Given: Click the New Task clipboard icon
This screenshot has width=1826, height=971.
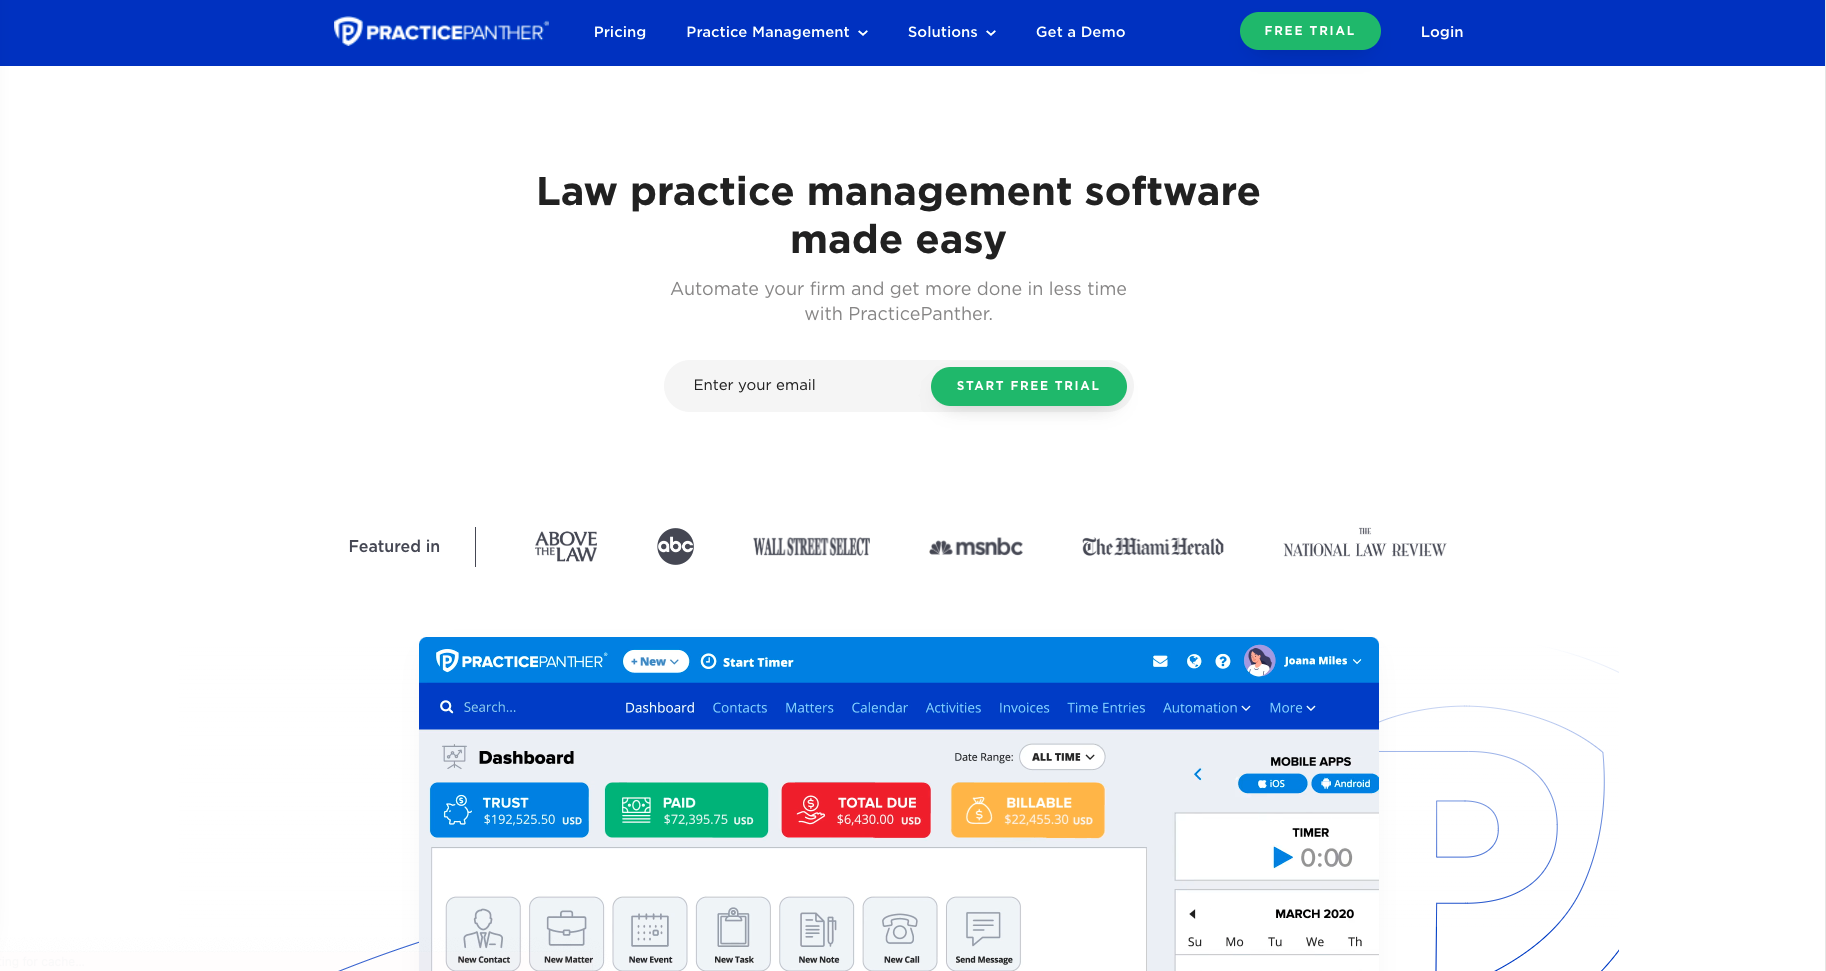Looking at the screenshot, I should click(733, 934).
